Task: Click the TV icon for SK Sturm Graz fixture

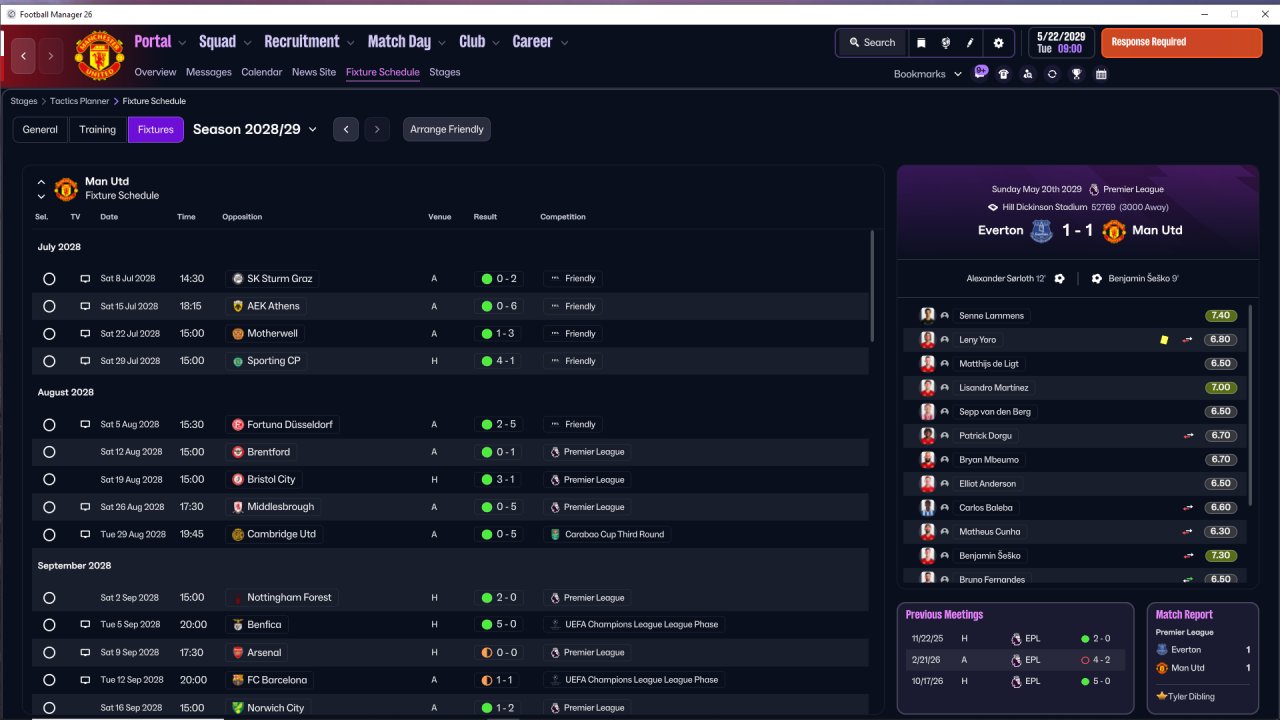Action: 85,279
